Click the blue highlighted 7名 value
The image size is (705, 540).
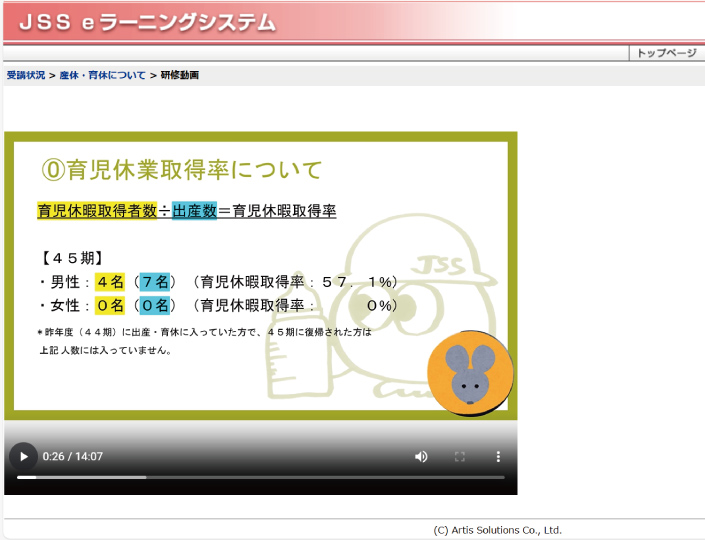[155, 281]
